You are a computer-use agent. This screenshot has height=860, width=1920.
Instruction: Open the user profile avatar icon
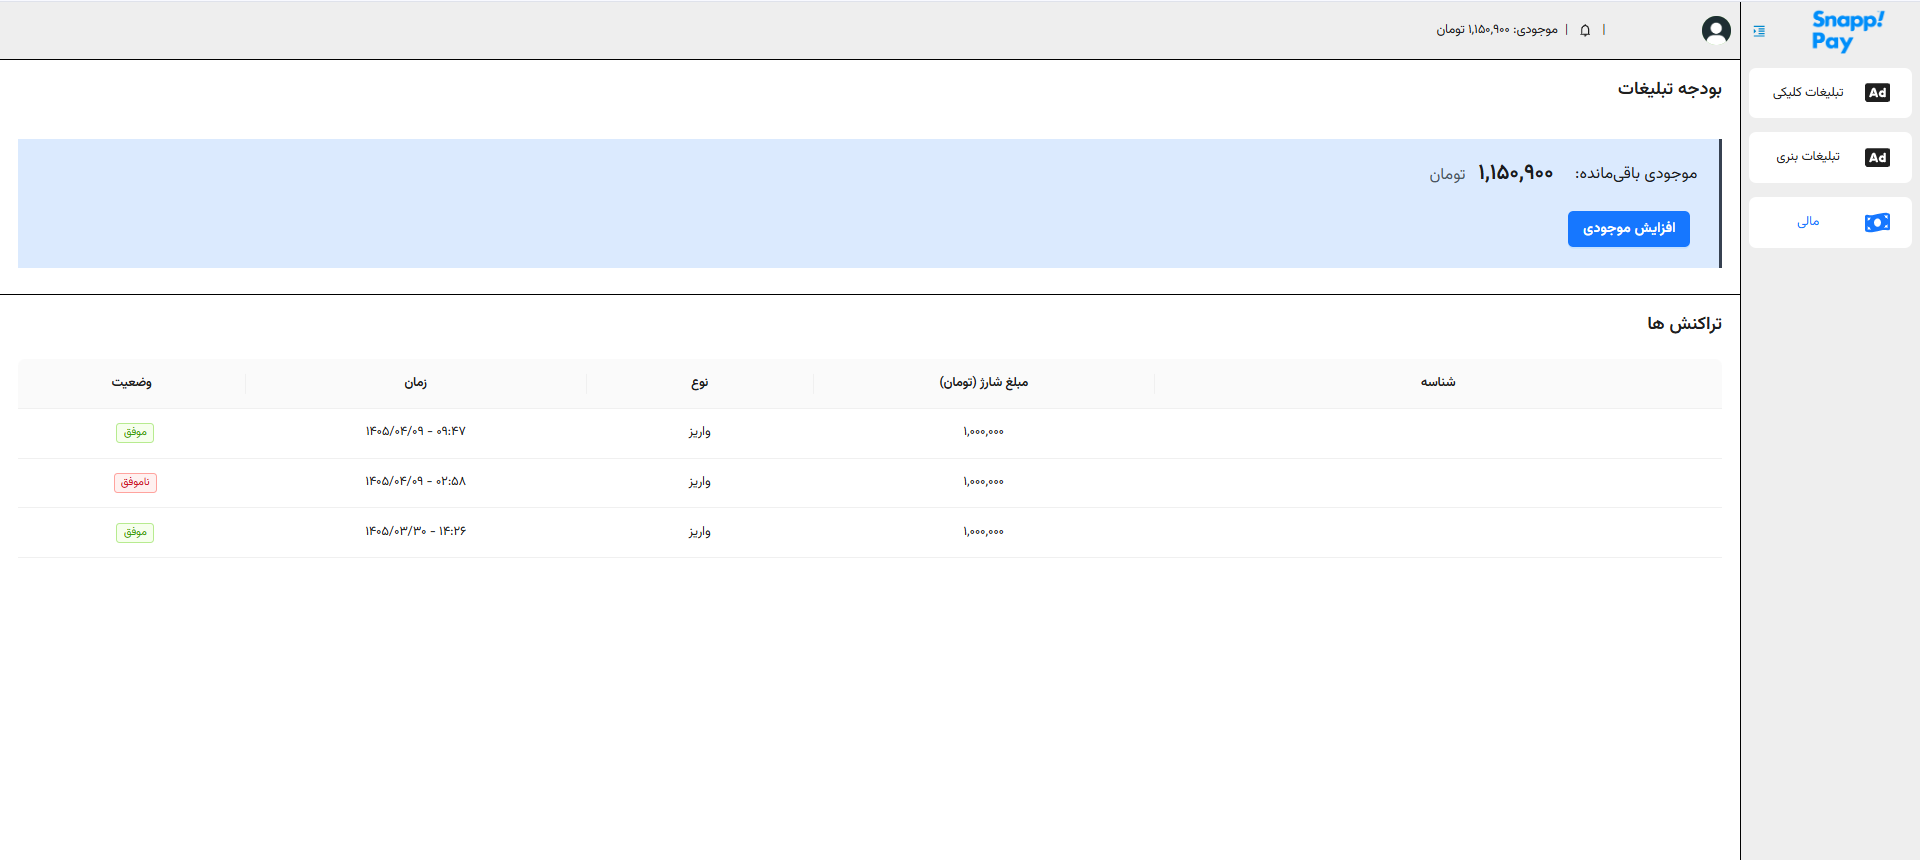tap(1716, 30)
